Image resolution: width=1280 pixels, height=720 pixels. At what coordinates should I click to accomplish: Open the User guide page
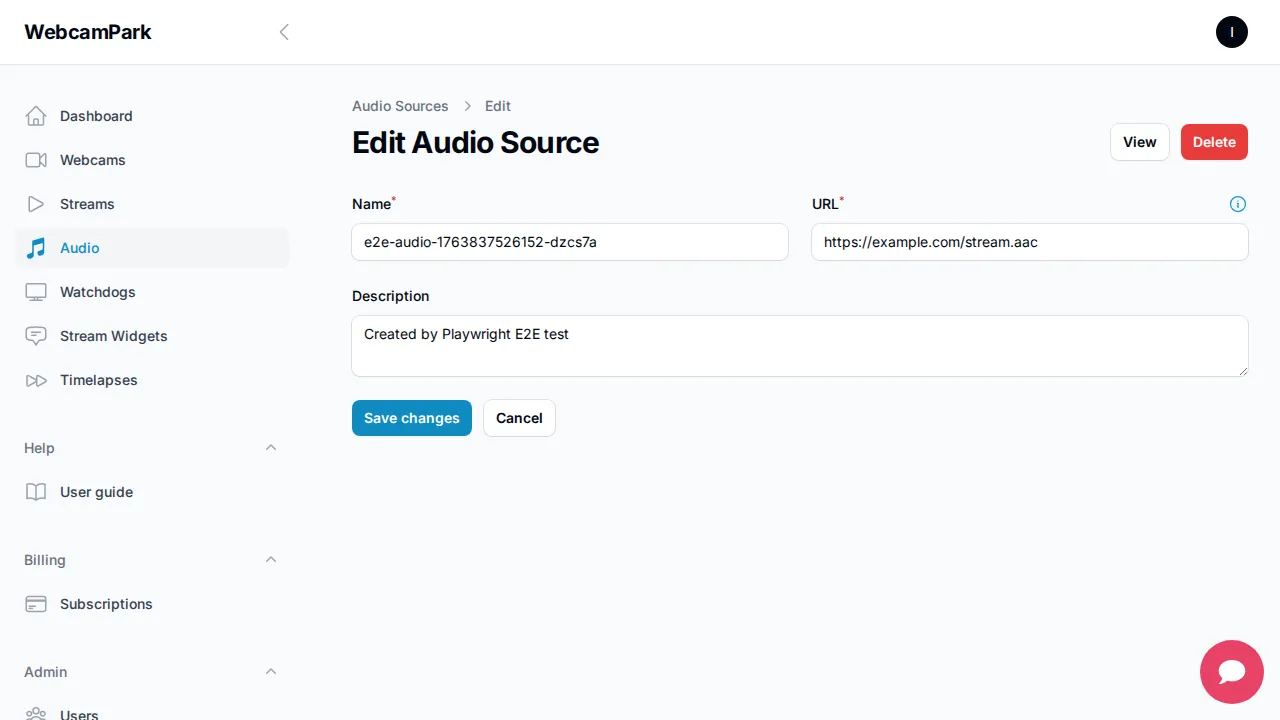pos(96,492)
